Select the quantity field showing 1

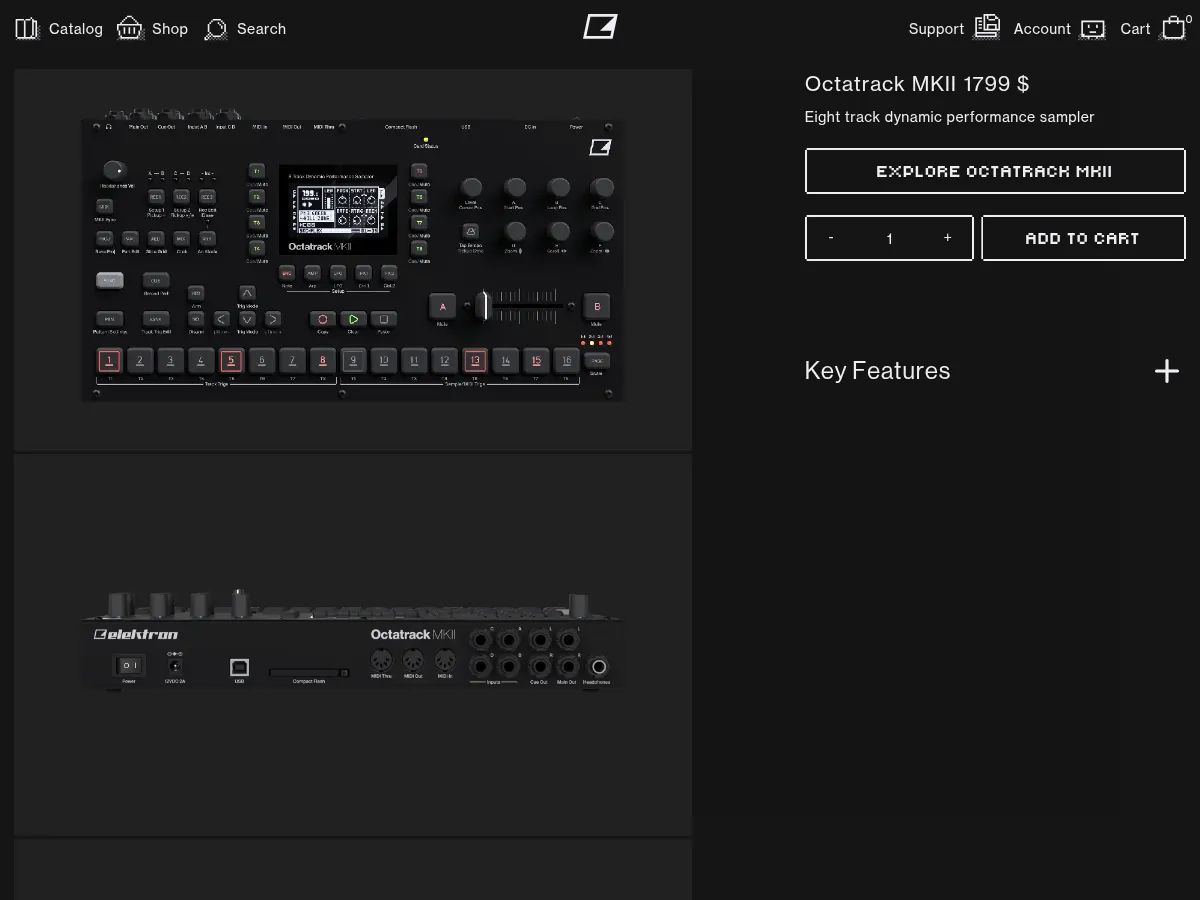point(889,238)
